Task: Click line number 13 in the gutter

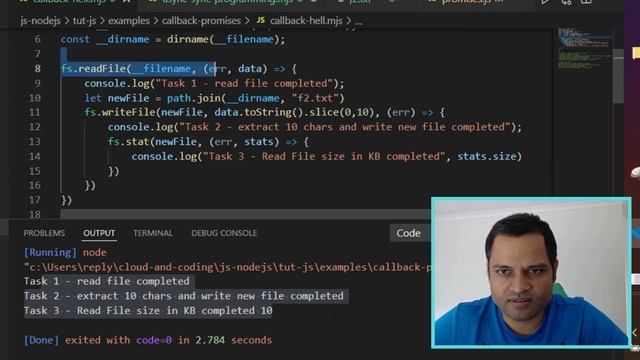Action: pyautogui.click(x=35, y=142)
